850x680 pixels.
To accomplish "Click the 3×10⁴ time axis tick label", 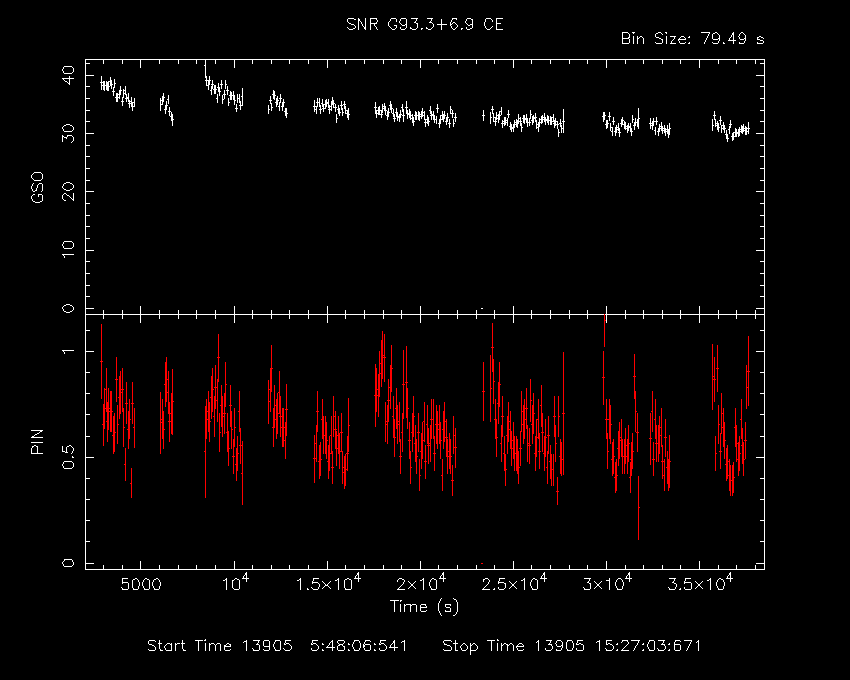I will pyautogui.click(x=607, y=582).
